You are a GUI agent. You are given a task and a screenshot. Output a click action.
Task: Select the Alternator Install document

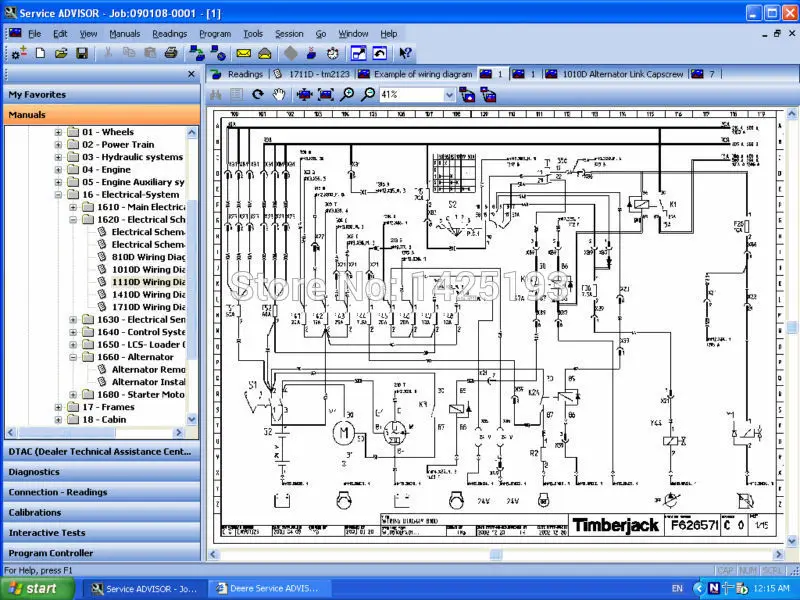(148, 382)
